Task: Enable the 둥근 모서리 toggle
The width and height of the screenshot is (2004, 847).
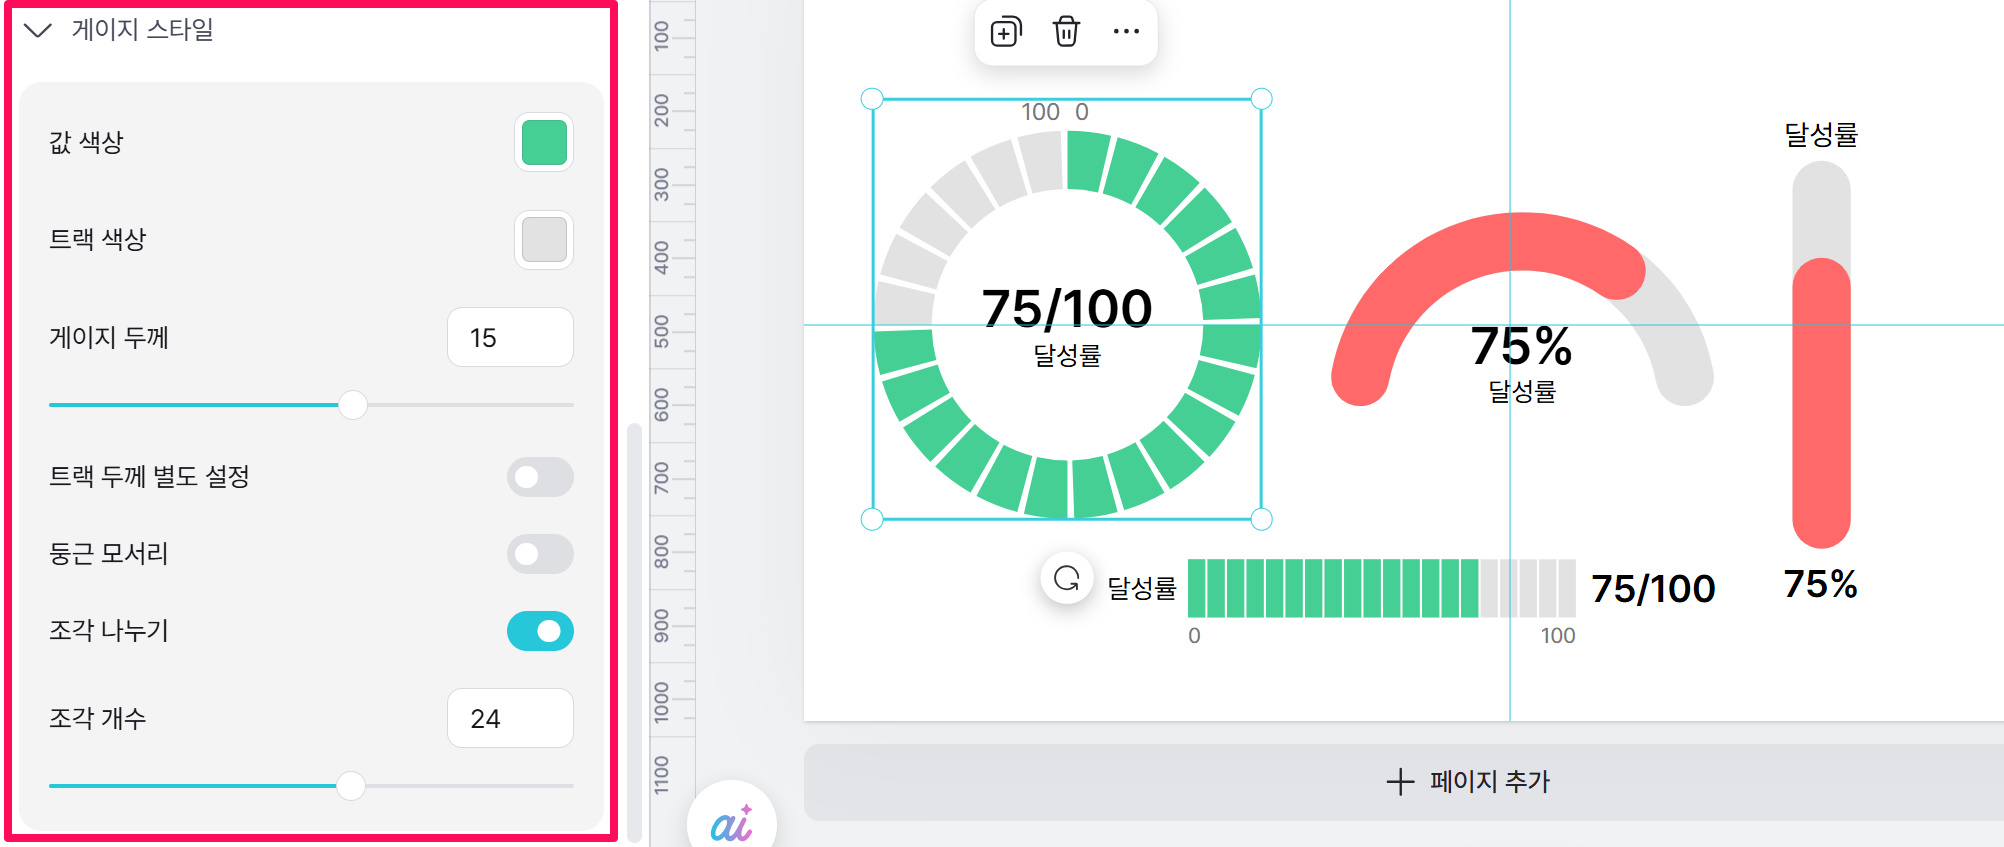Action: [540, 554]
